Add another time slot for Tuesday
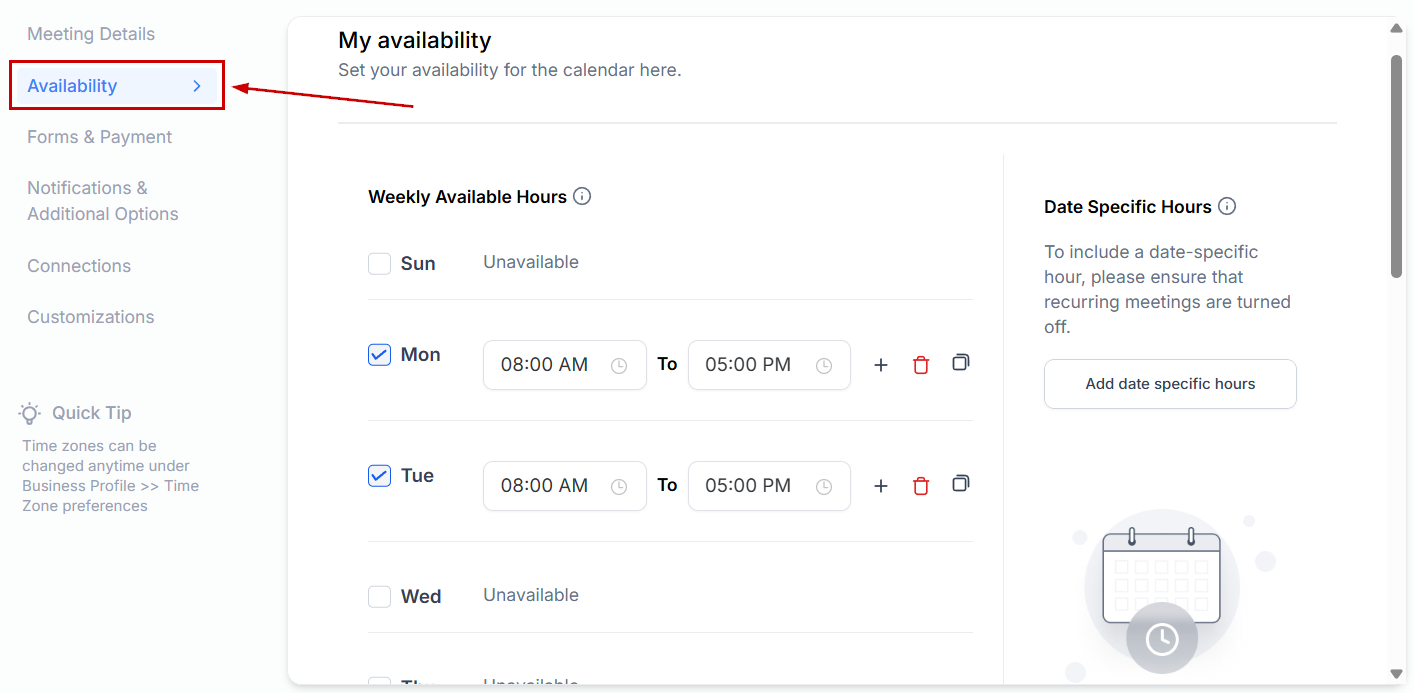The height and width of the screenshot is (693, 1414). pos(881,486)
